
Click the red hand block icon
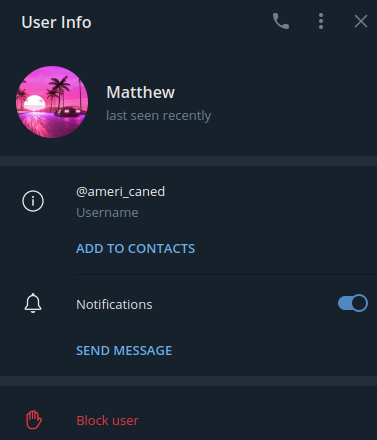click(x=34, y=420)
